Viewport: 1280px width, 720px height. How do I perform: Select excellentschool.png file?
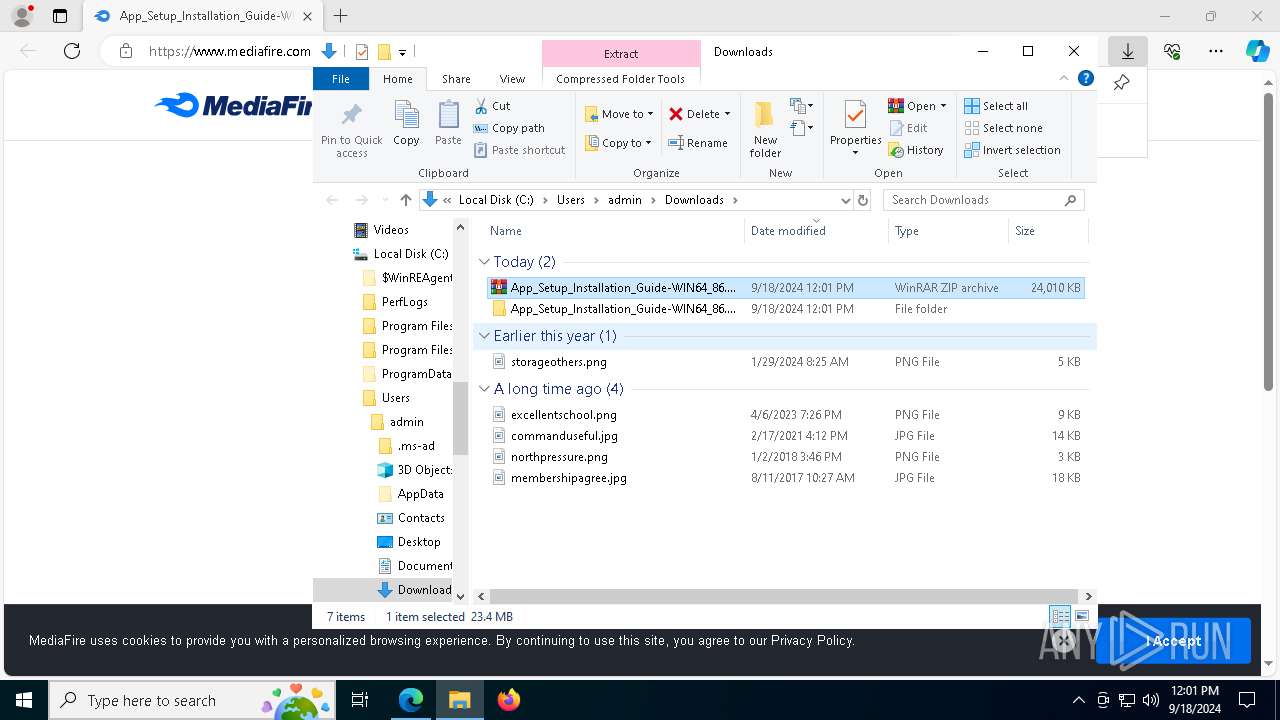coord(786,415)
